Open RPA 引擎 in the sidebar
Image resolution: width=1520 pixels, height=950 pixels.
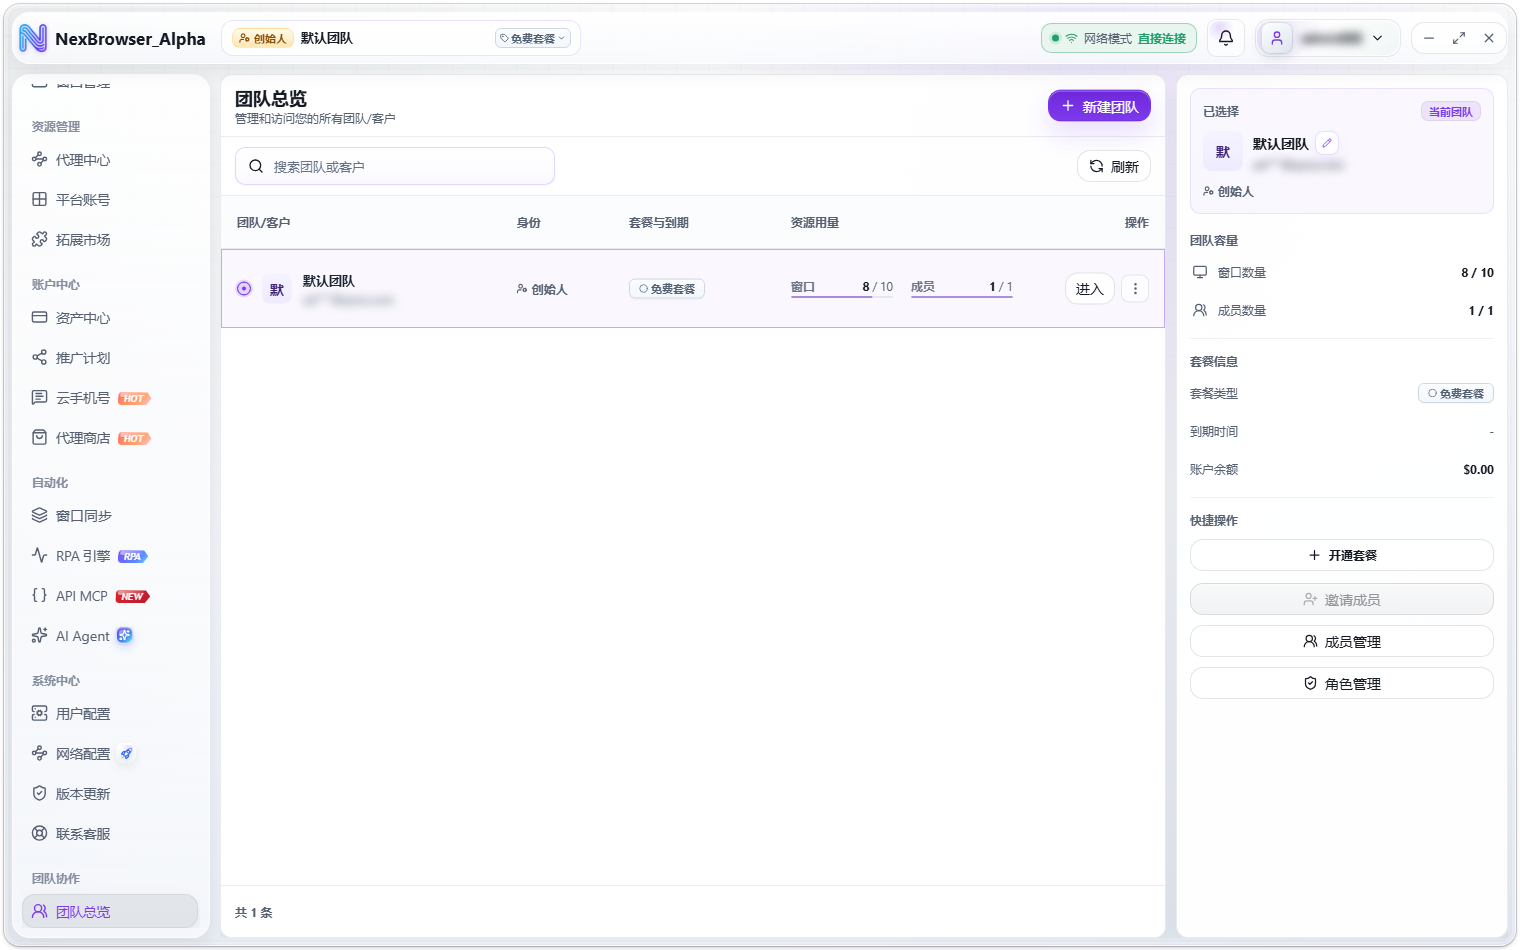click(110, 555)
